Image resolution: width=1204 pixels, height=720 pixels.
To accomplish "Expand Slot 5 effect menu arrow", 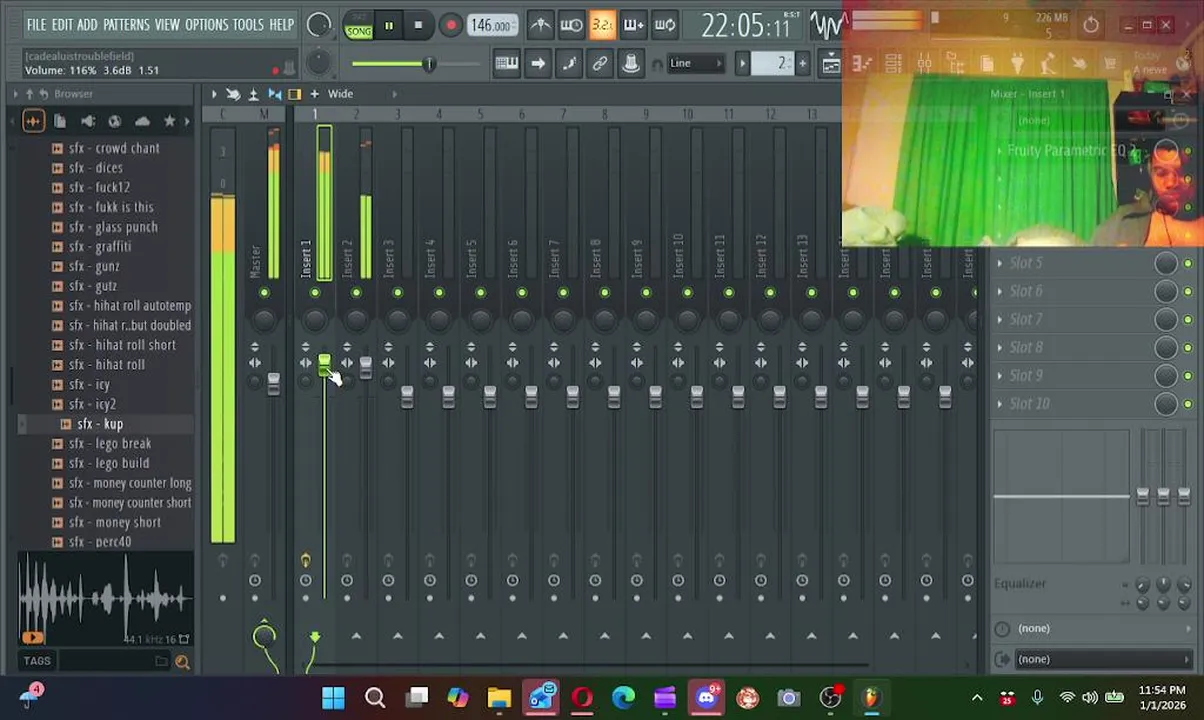I will [1000, 263].
